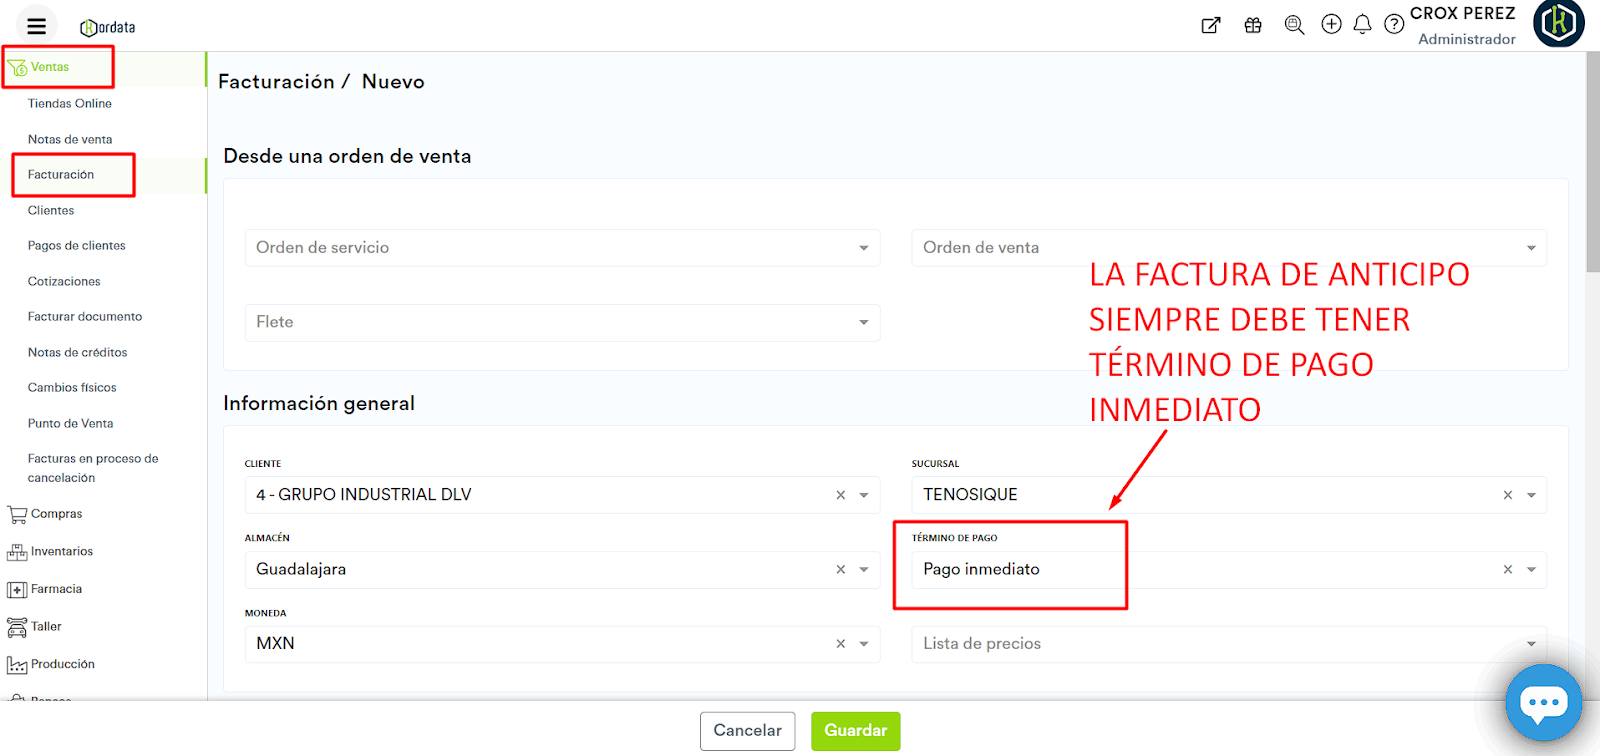This screenshot has height=756, width=1600.
Task: Expand the Compras module in sidebar
Action: tap(56, 514)
